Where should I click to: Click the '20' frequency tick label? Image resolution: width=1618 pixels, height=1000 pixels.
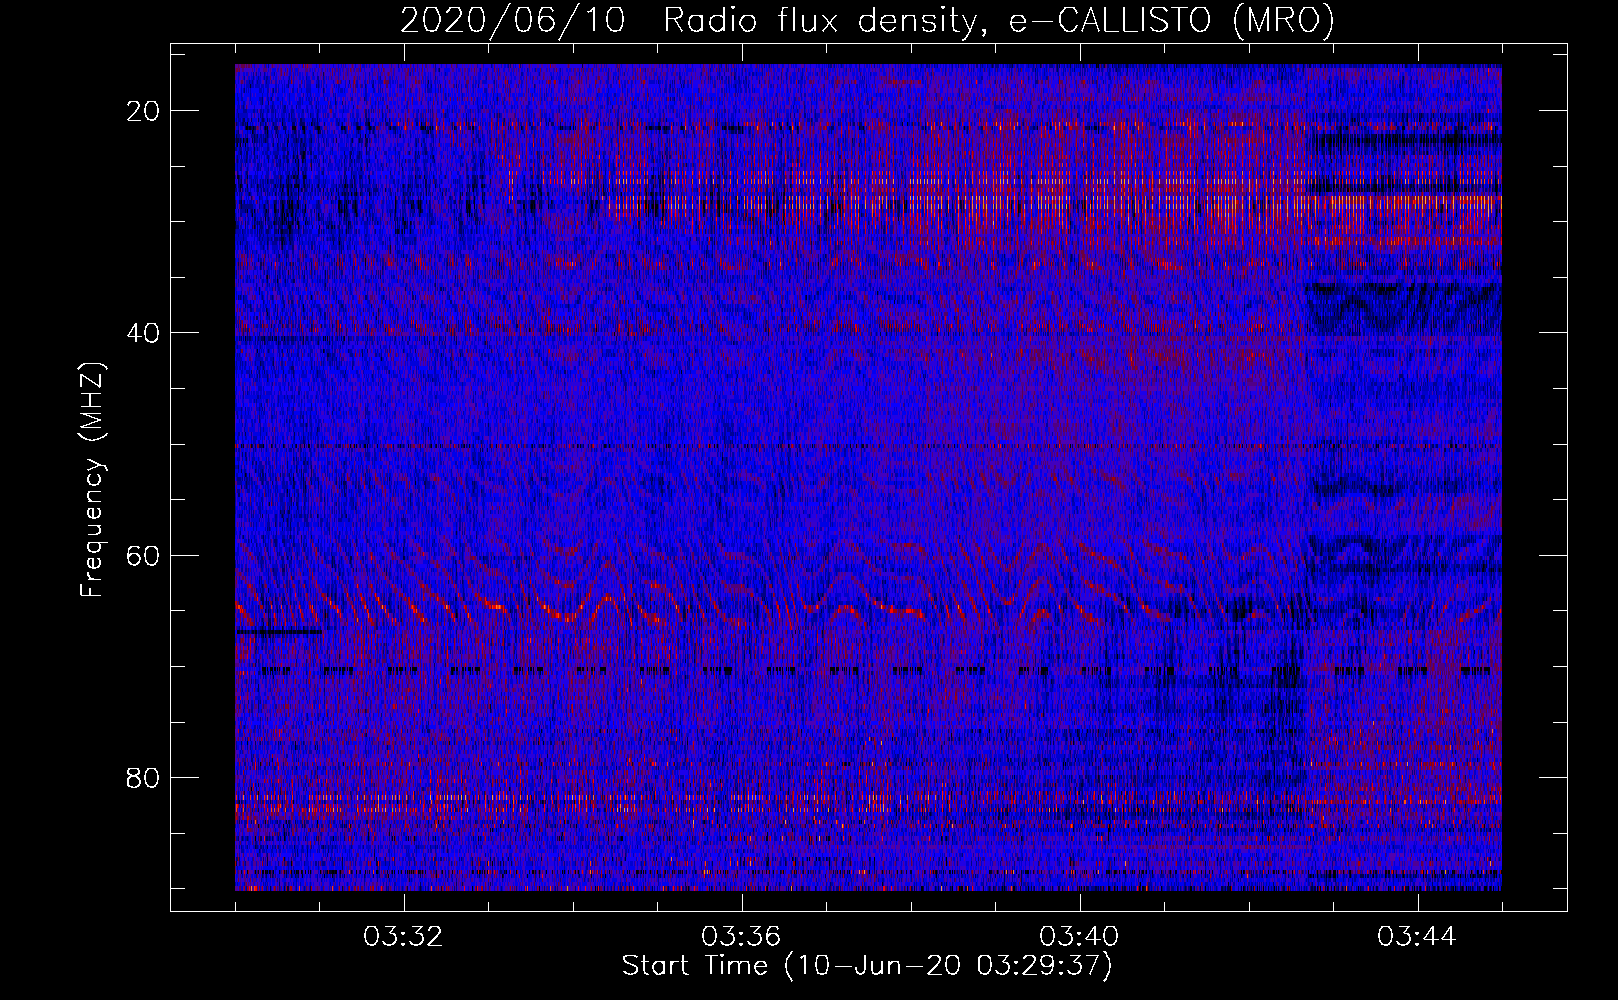click(x=144, y=111)
